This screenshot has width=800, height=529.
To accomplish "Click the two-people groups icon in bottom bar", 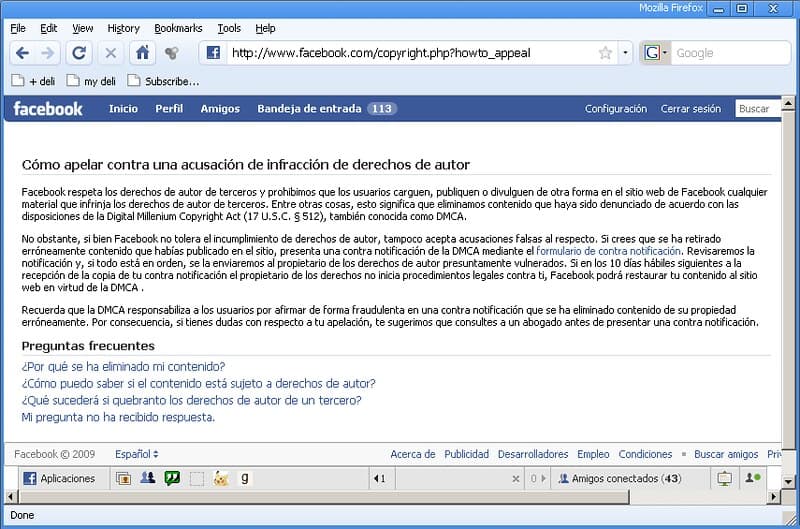I will coord(148,478).
